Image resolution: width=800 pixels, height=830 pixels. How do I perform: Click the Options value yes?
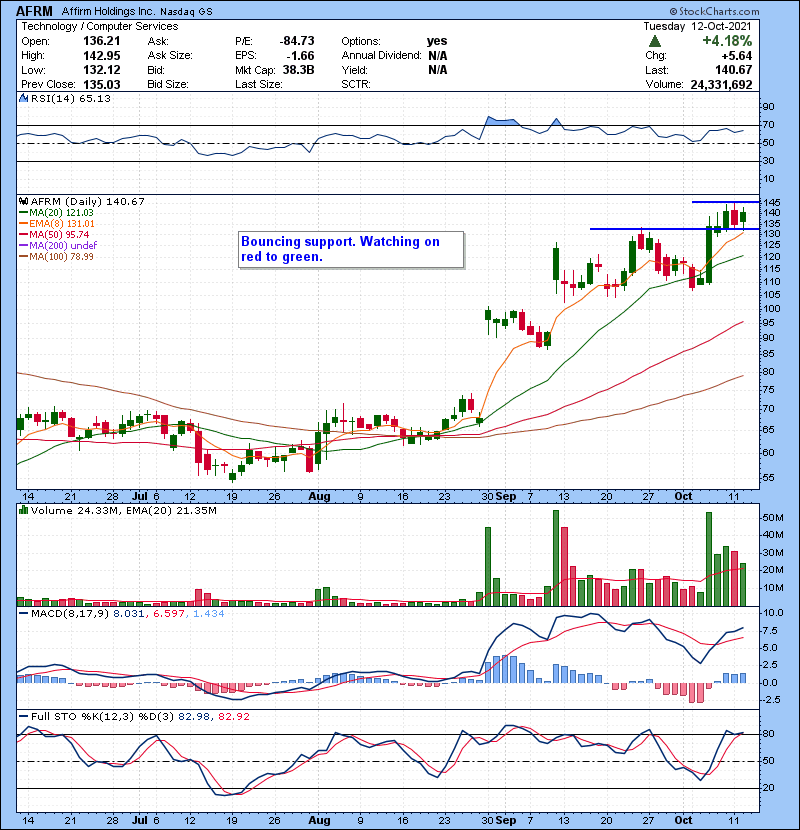point(437,41)
